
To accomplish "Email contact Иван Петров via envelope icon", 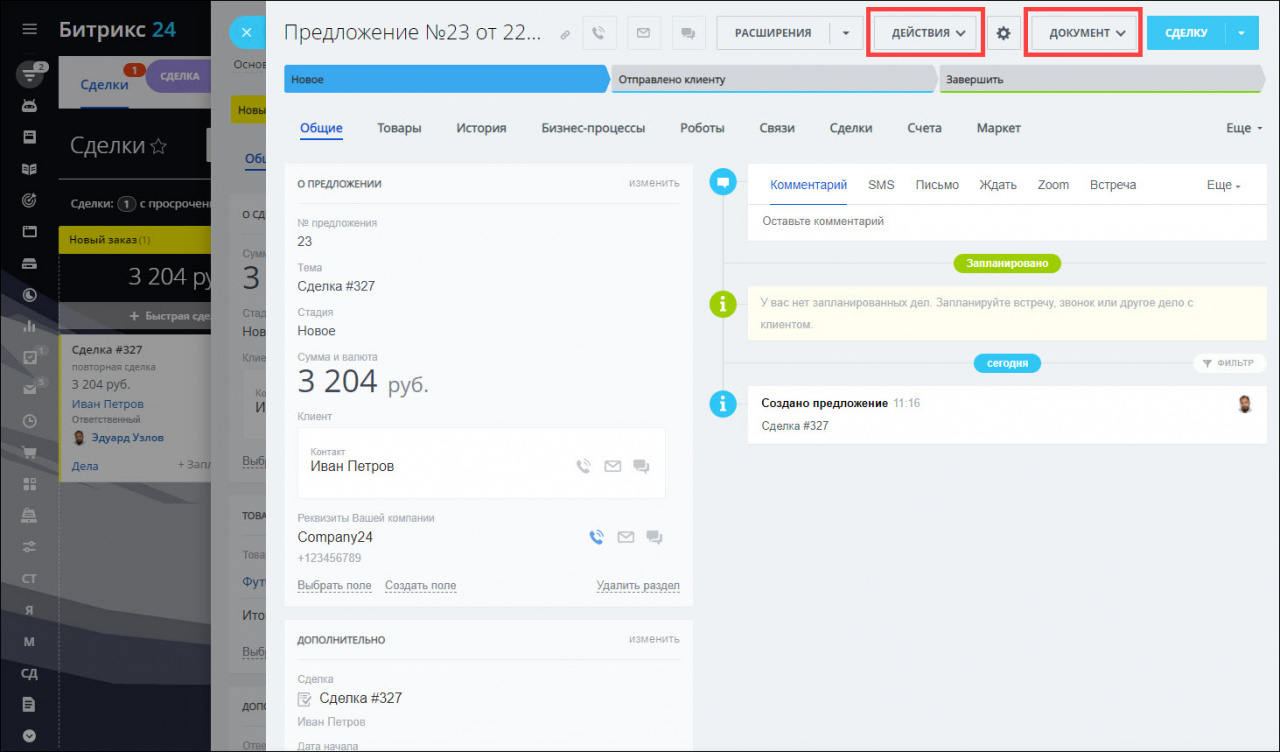I will (613, 466).
